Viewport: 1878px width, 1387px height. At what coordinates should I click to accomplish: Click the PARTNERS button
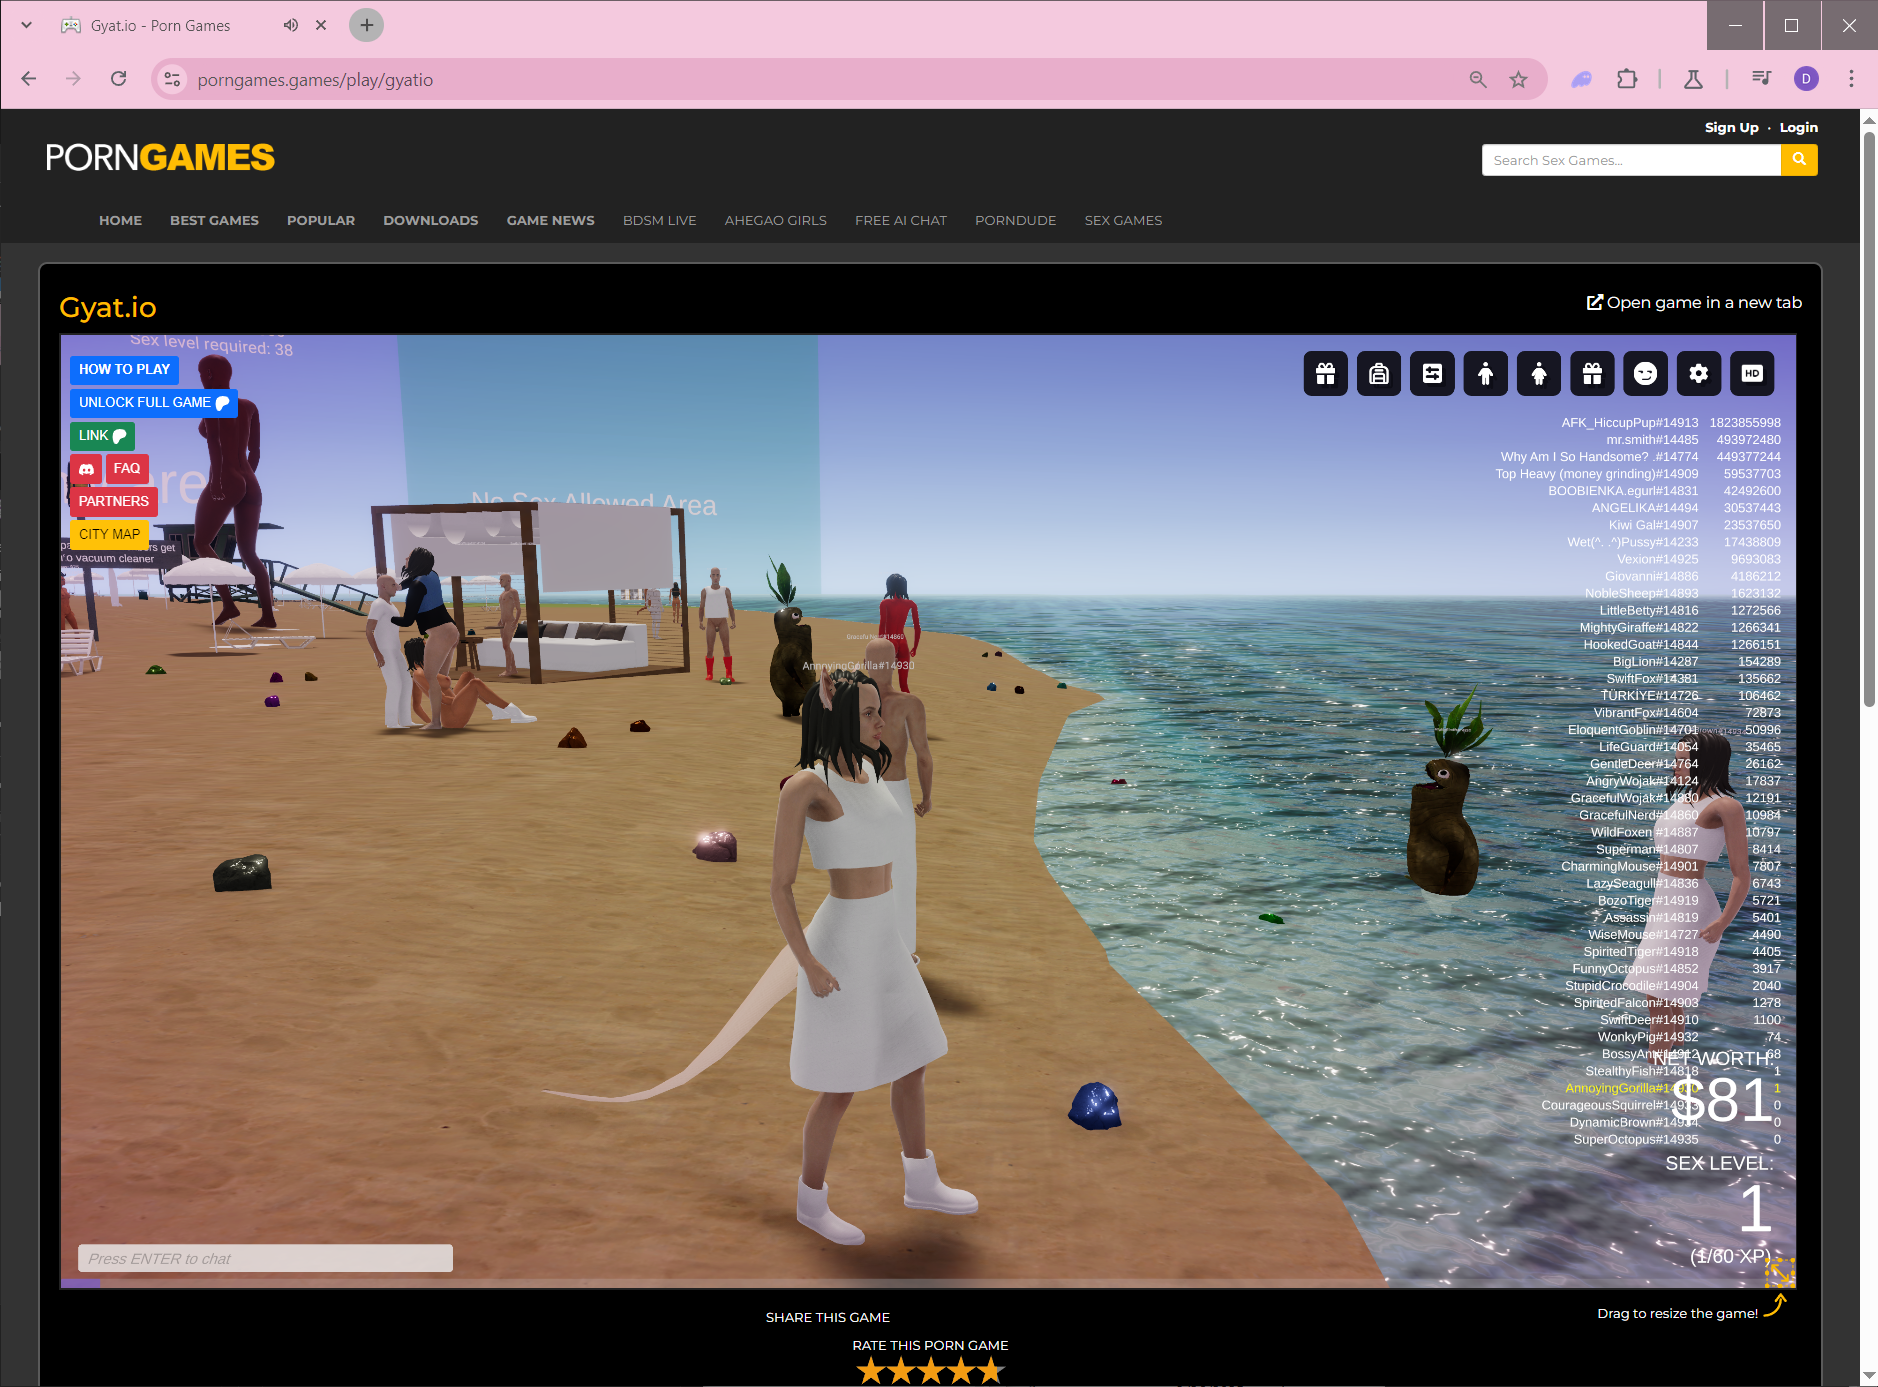coord(114,502)
